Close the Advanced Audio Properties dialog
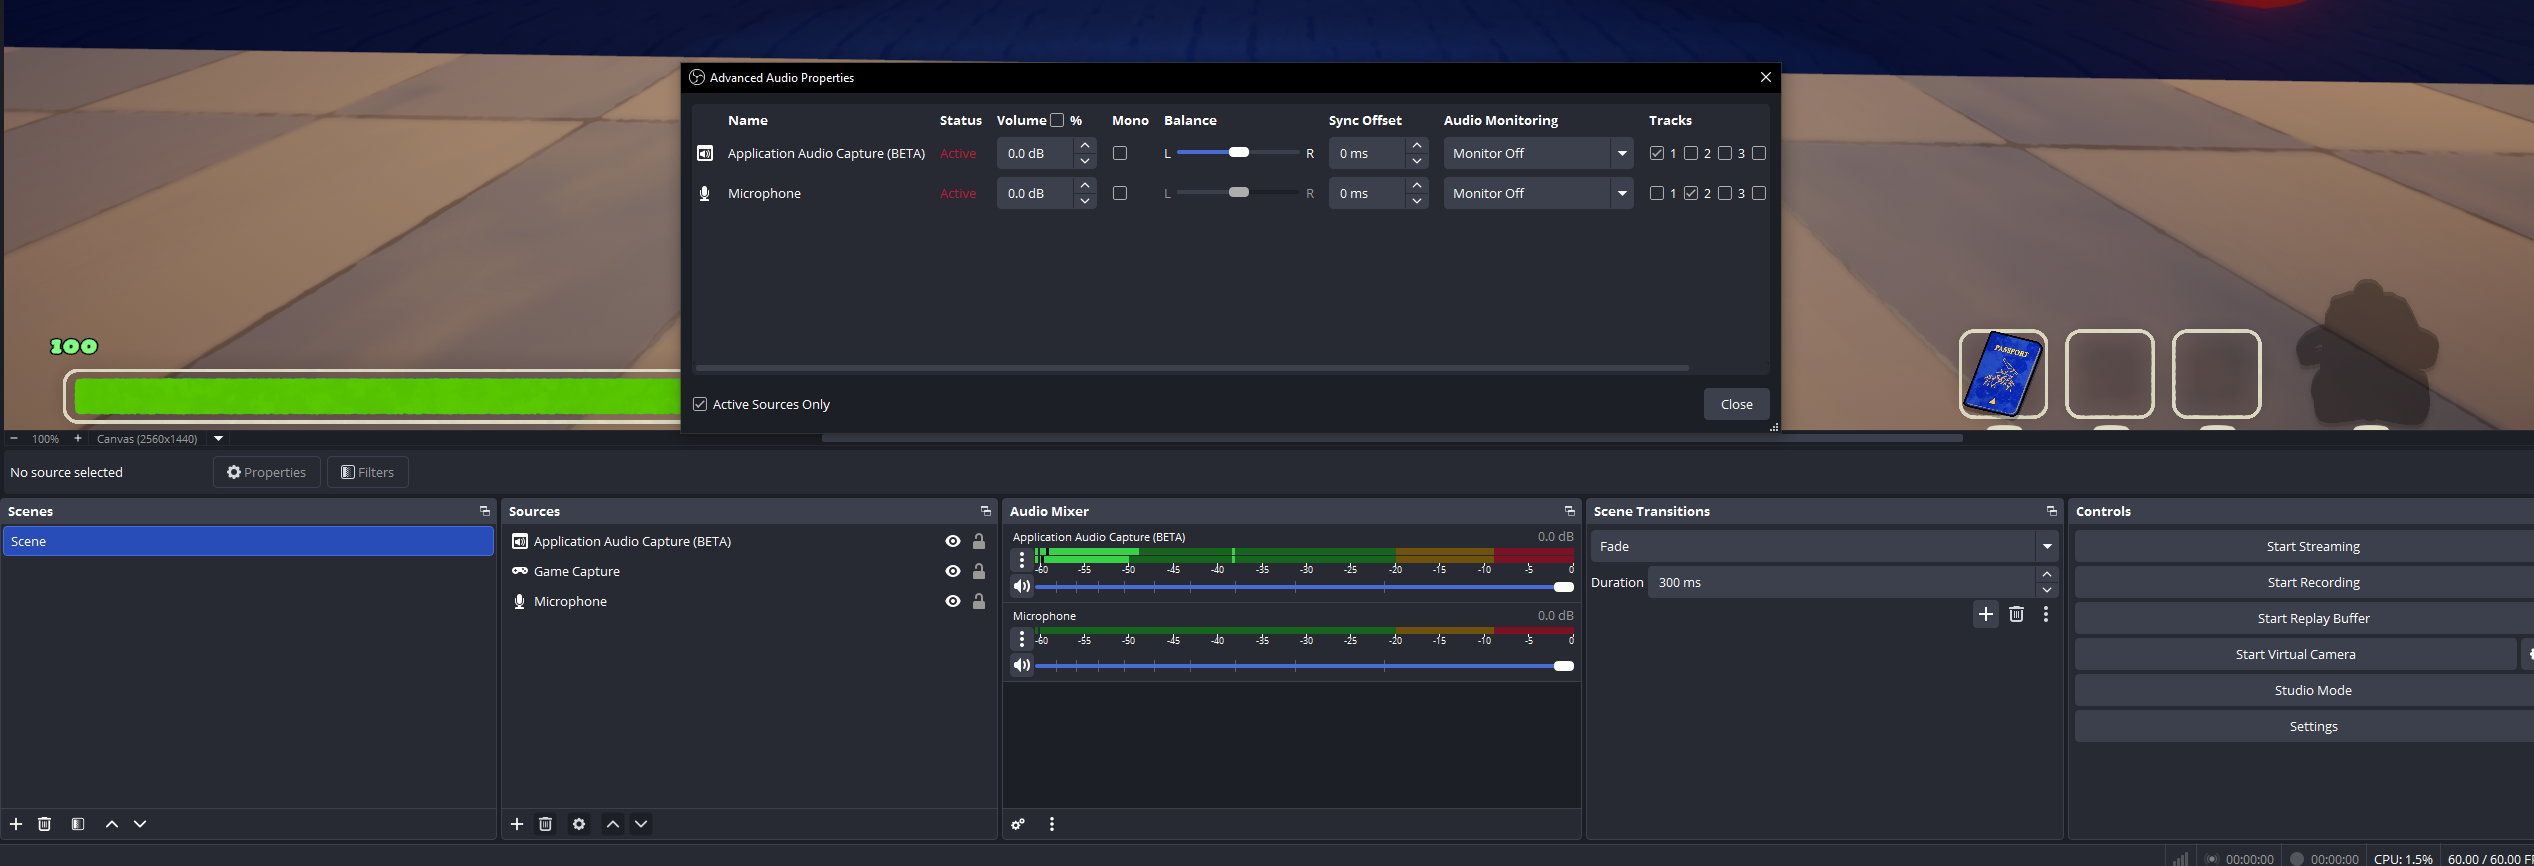Viewport: 2534px width, 866px height. tap(1766, 77)
